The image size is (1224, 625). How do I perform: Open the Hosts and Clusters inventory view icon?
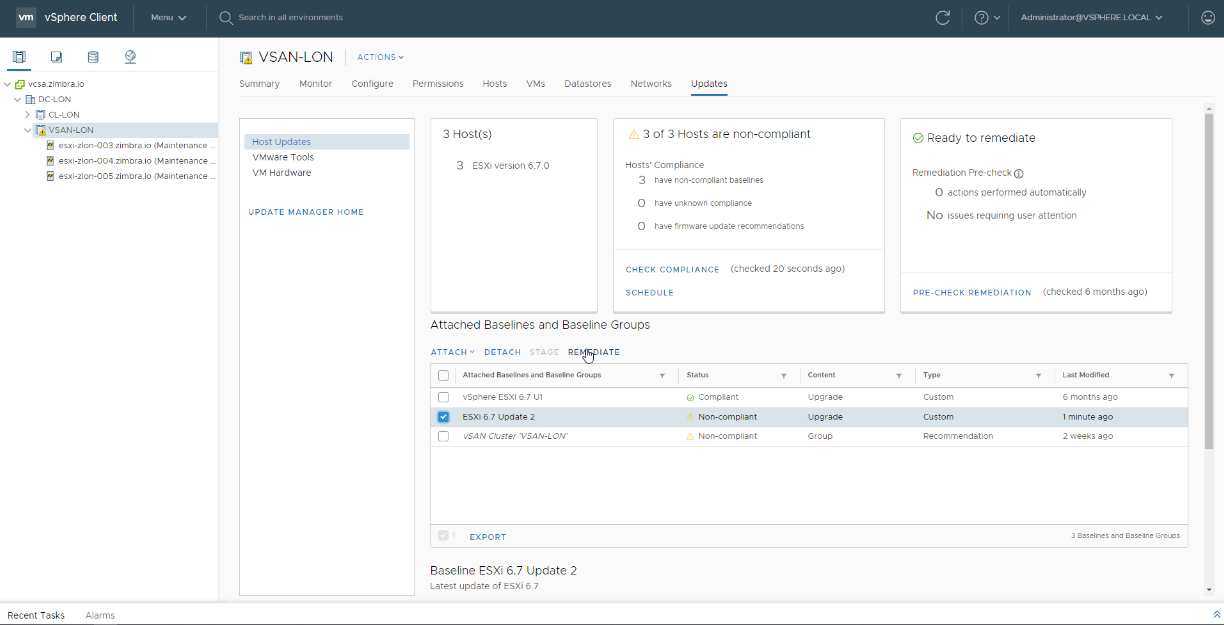[19, 57]
